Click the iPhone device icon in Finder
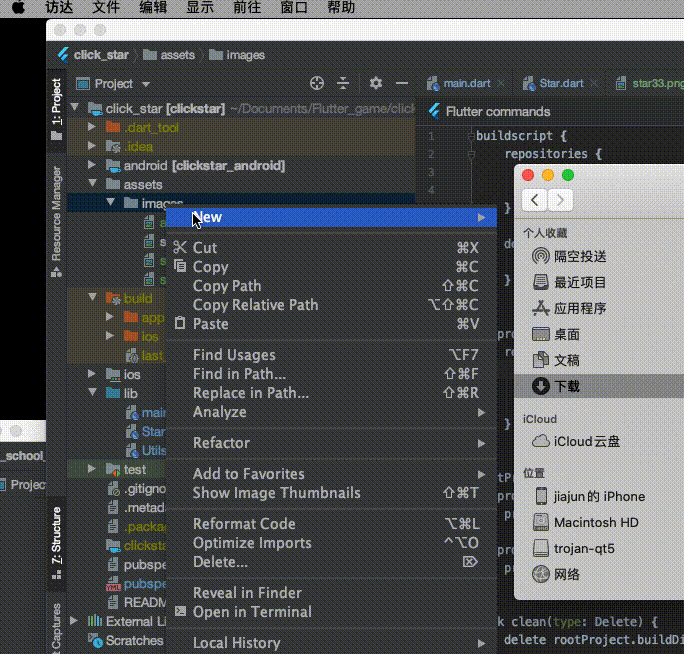684x654 pixels. 541,496
